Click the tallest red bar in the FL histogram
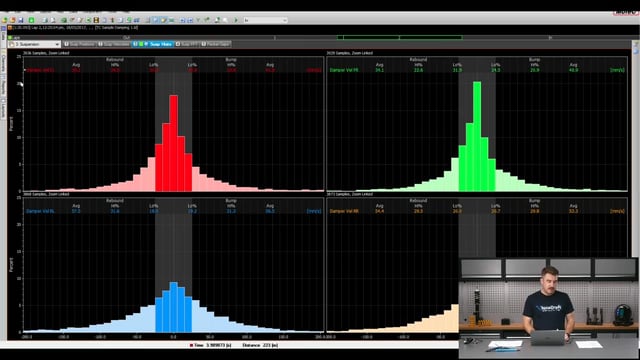640x360 pixels. [173, 143]
